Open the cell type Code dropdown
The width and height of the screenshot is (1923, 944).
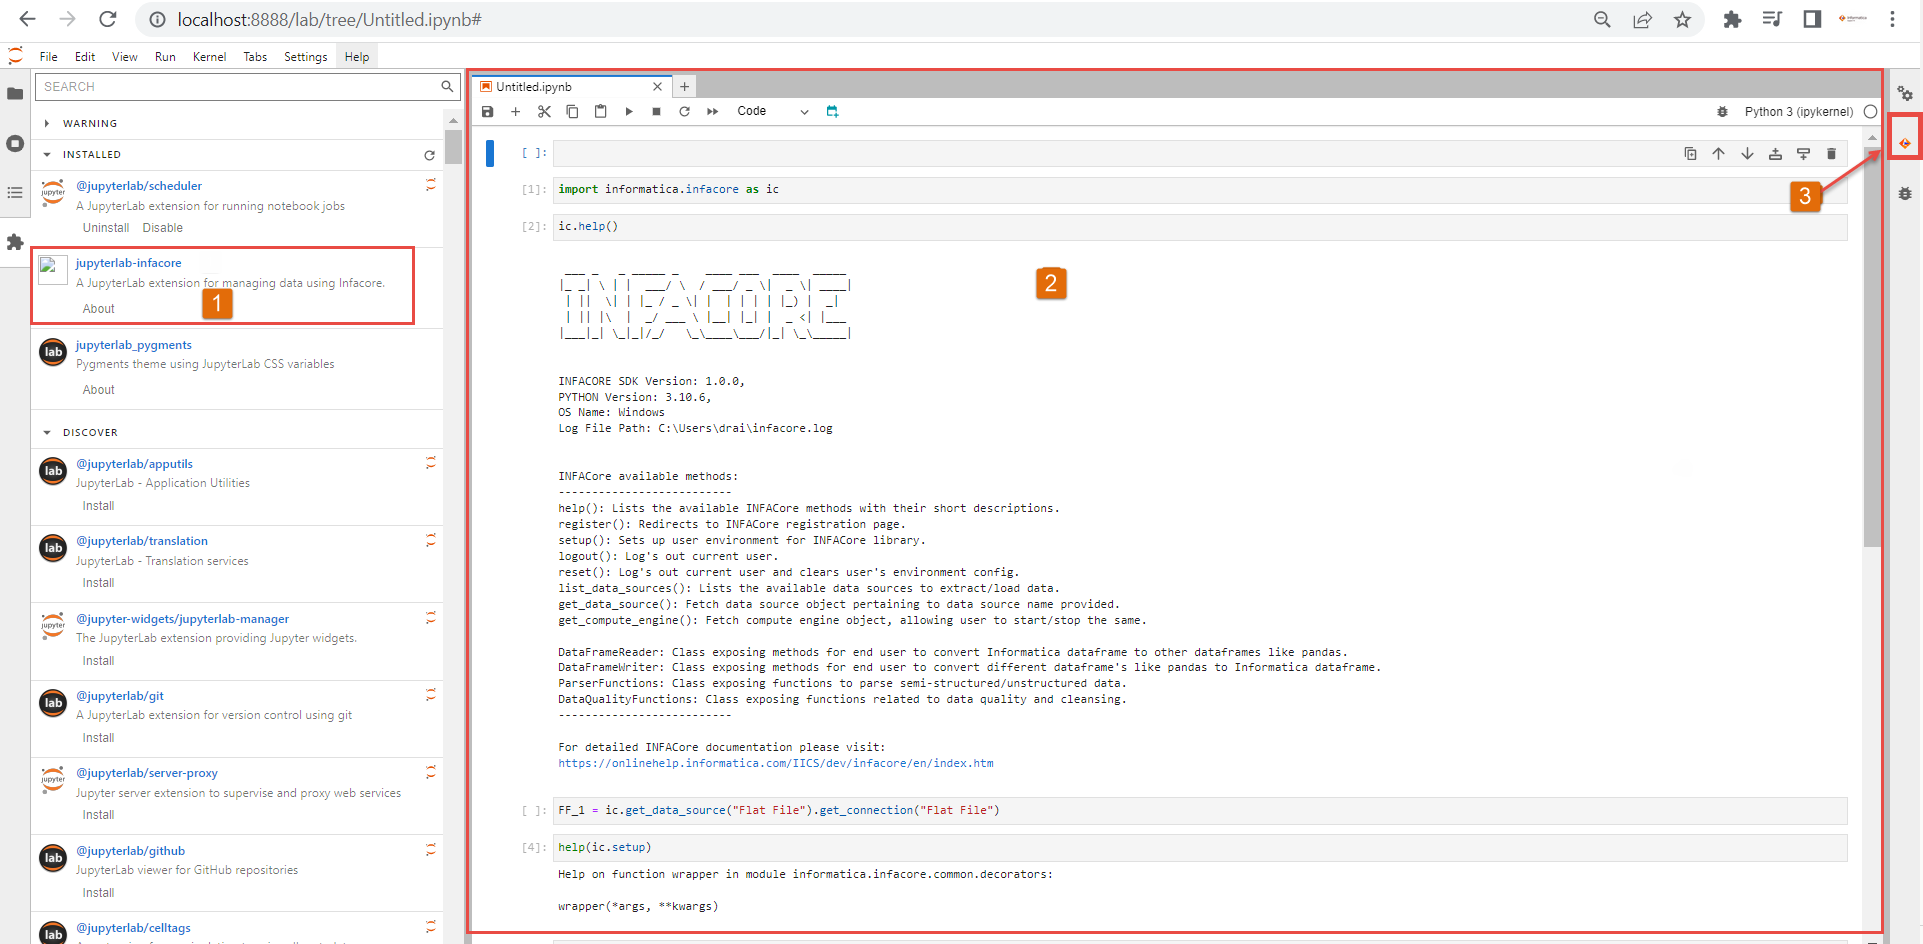772,112
